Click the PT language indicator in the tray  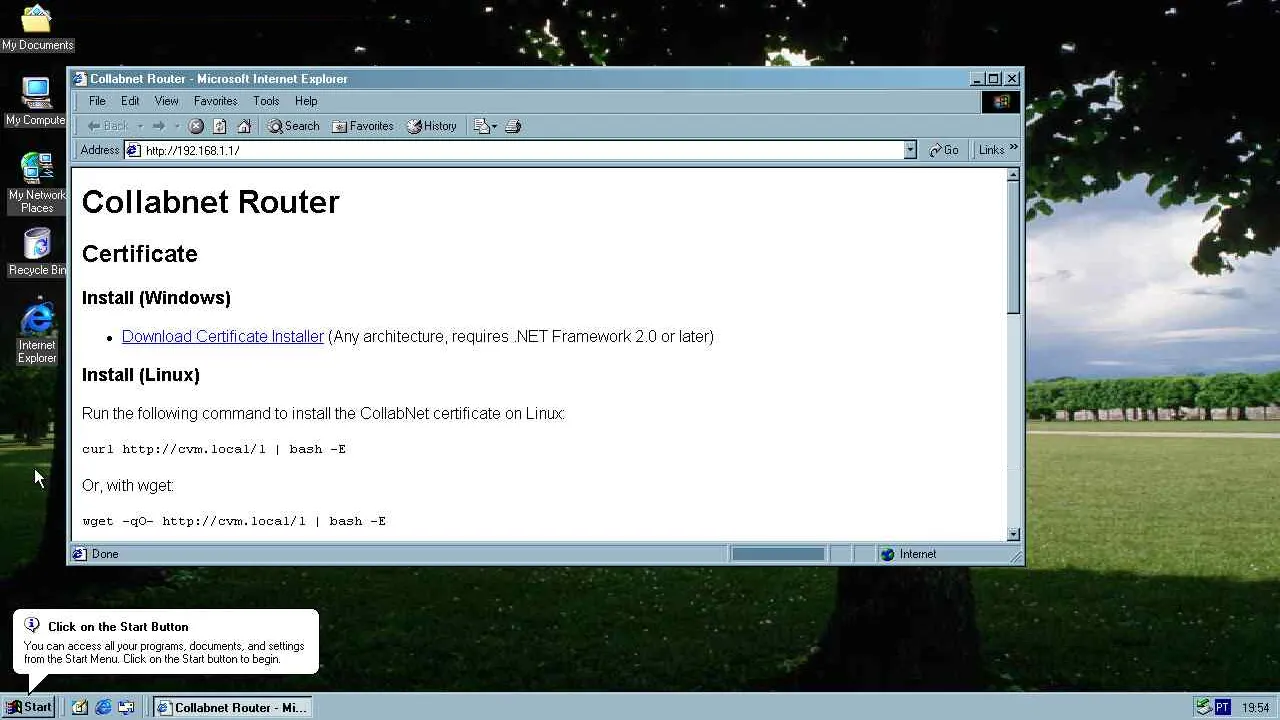1222,707
